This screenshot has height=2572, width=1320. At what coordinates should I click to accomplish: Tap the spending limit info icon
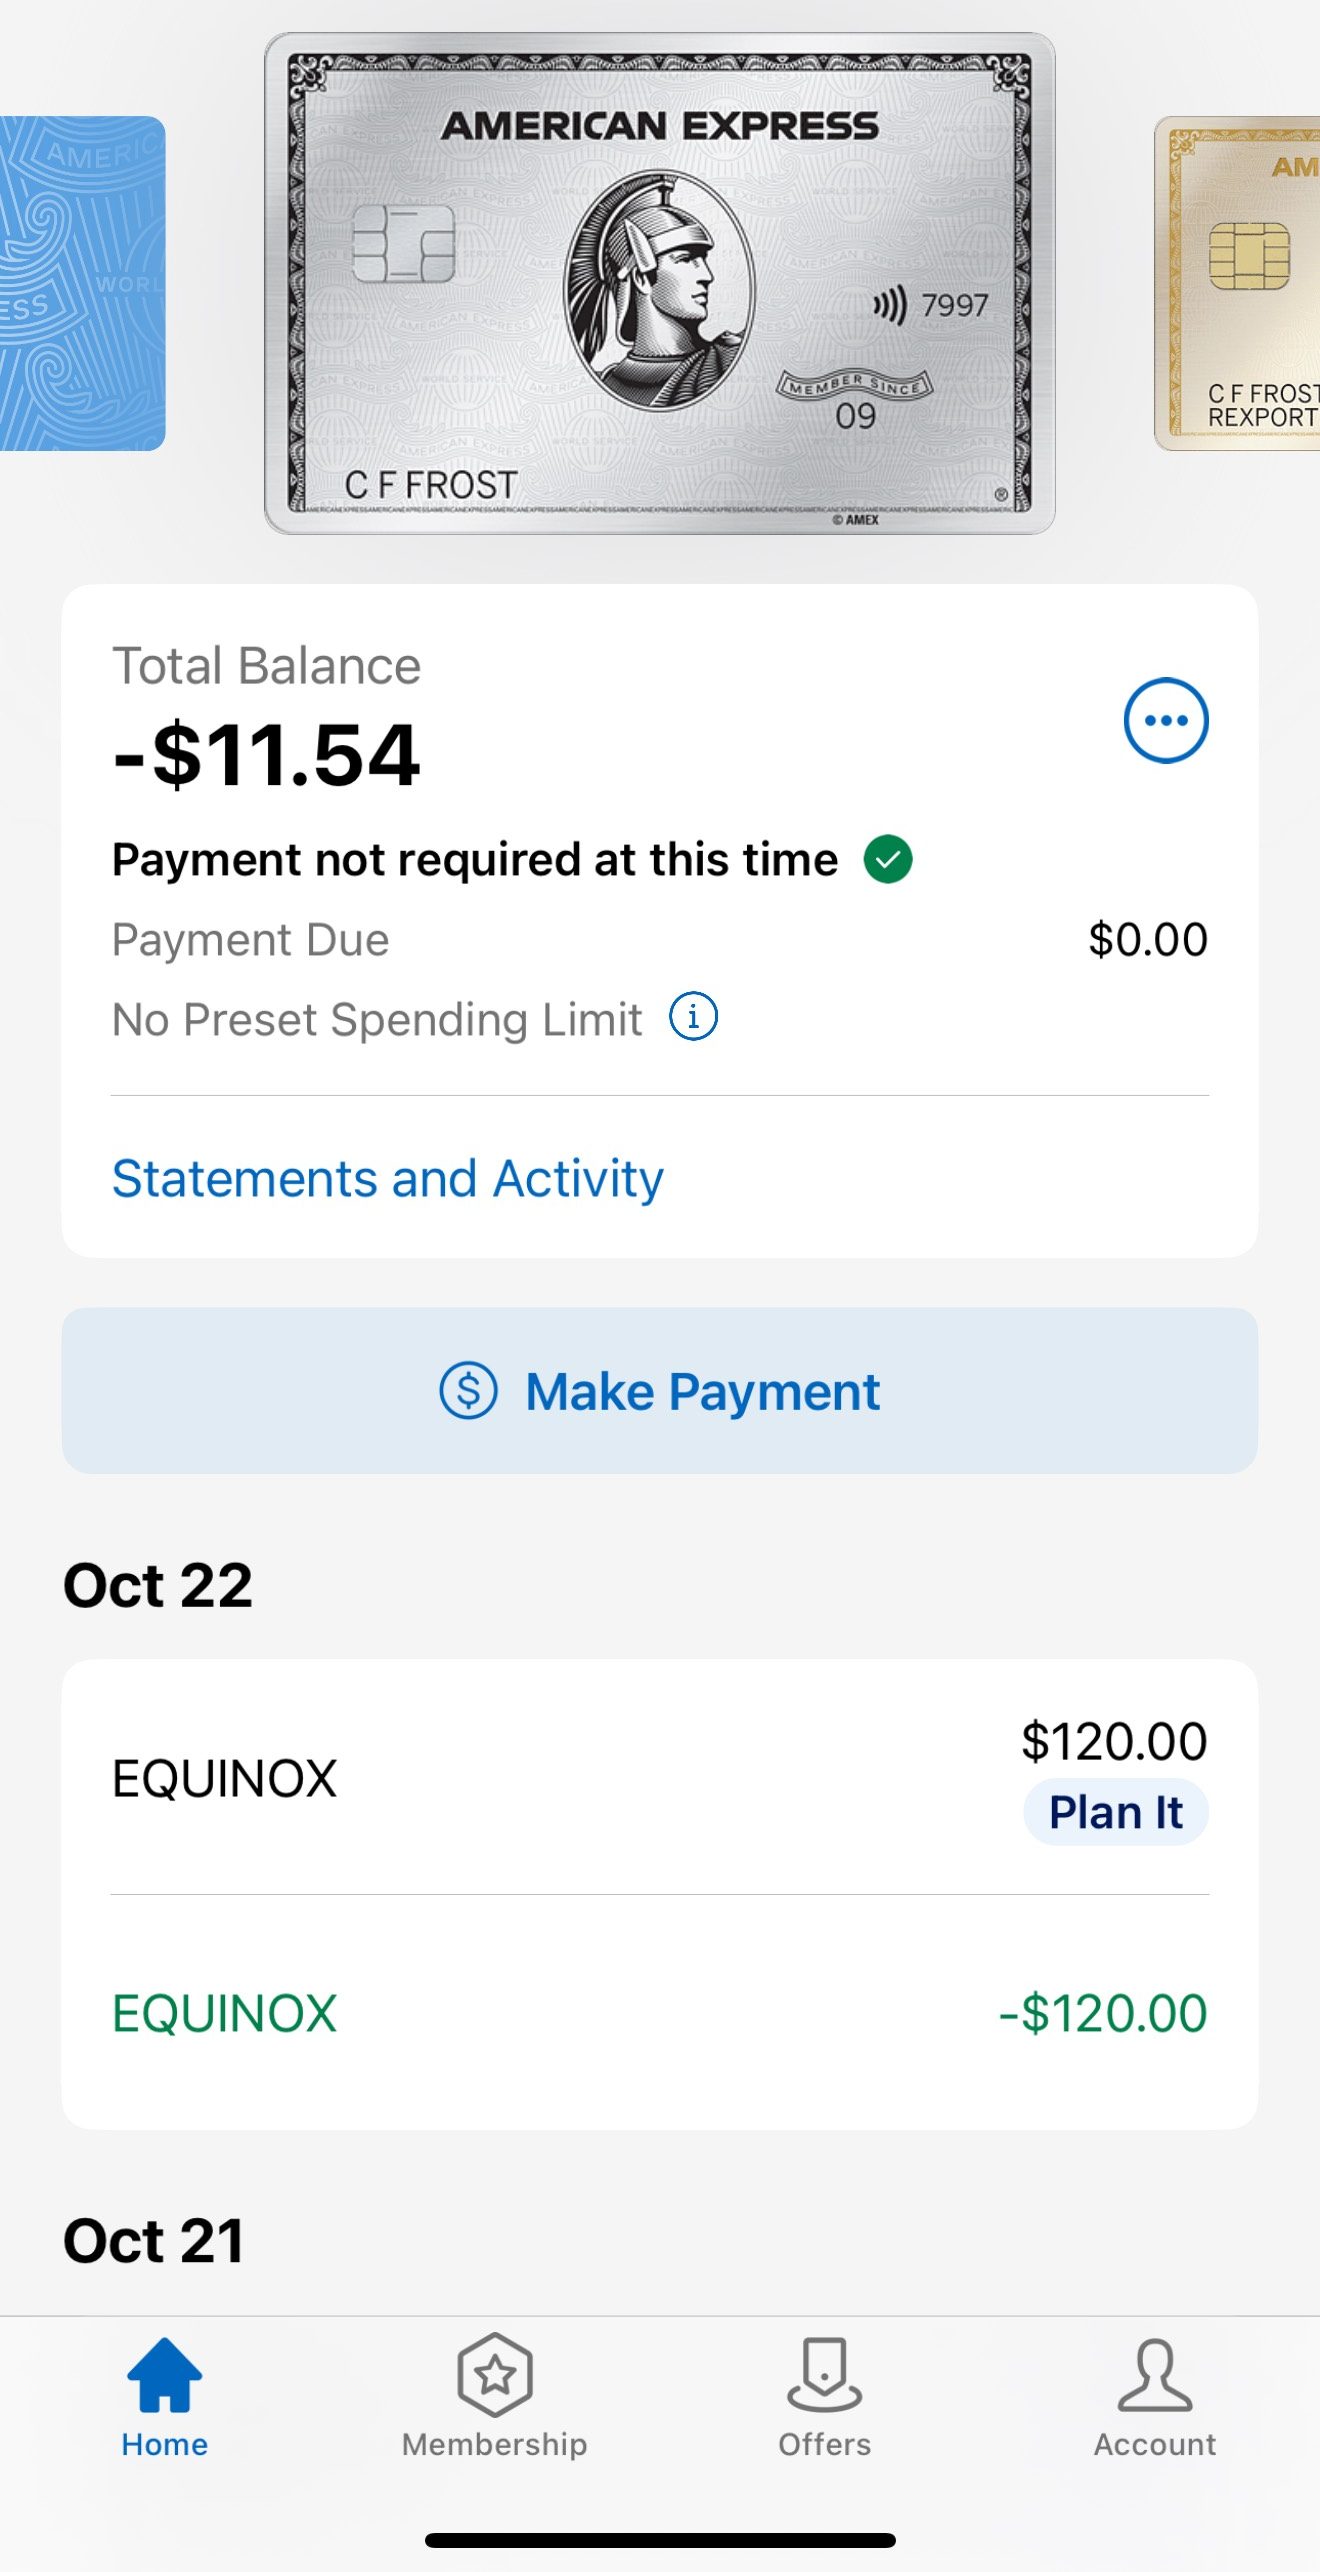(x=693, y=1017)
